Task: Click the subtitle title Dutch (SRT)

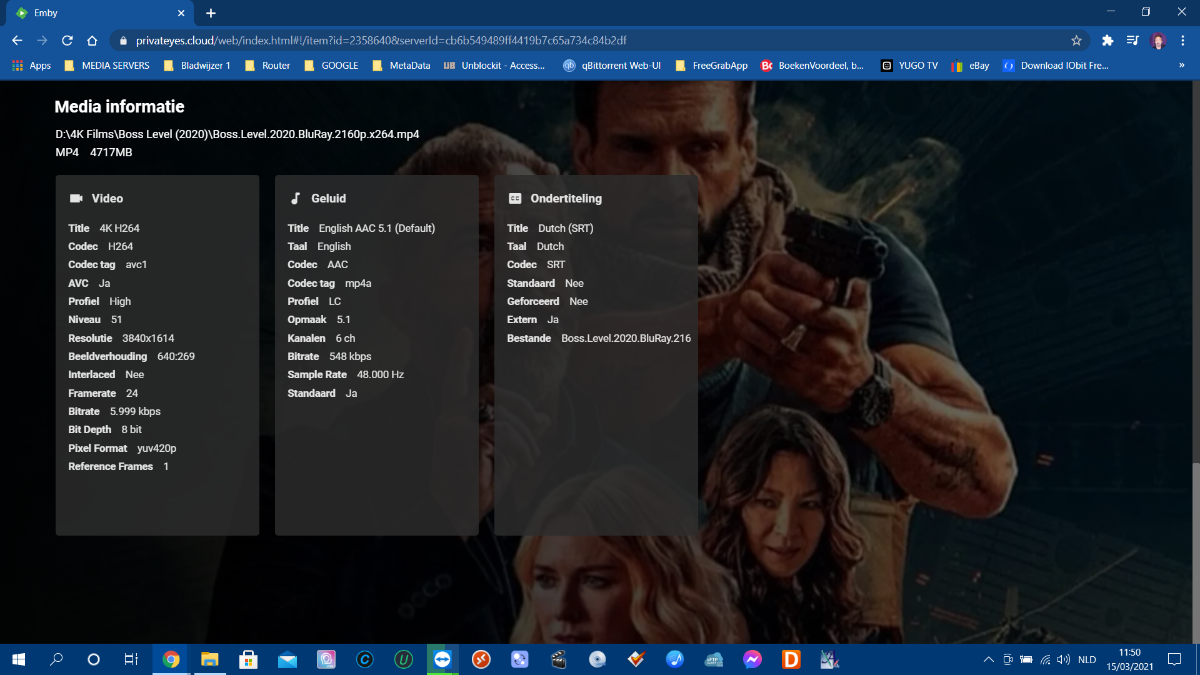Action: [x=566, y=228]
